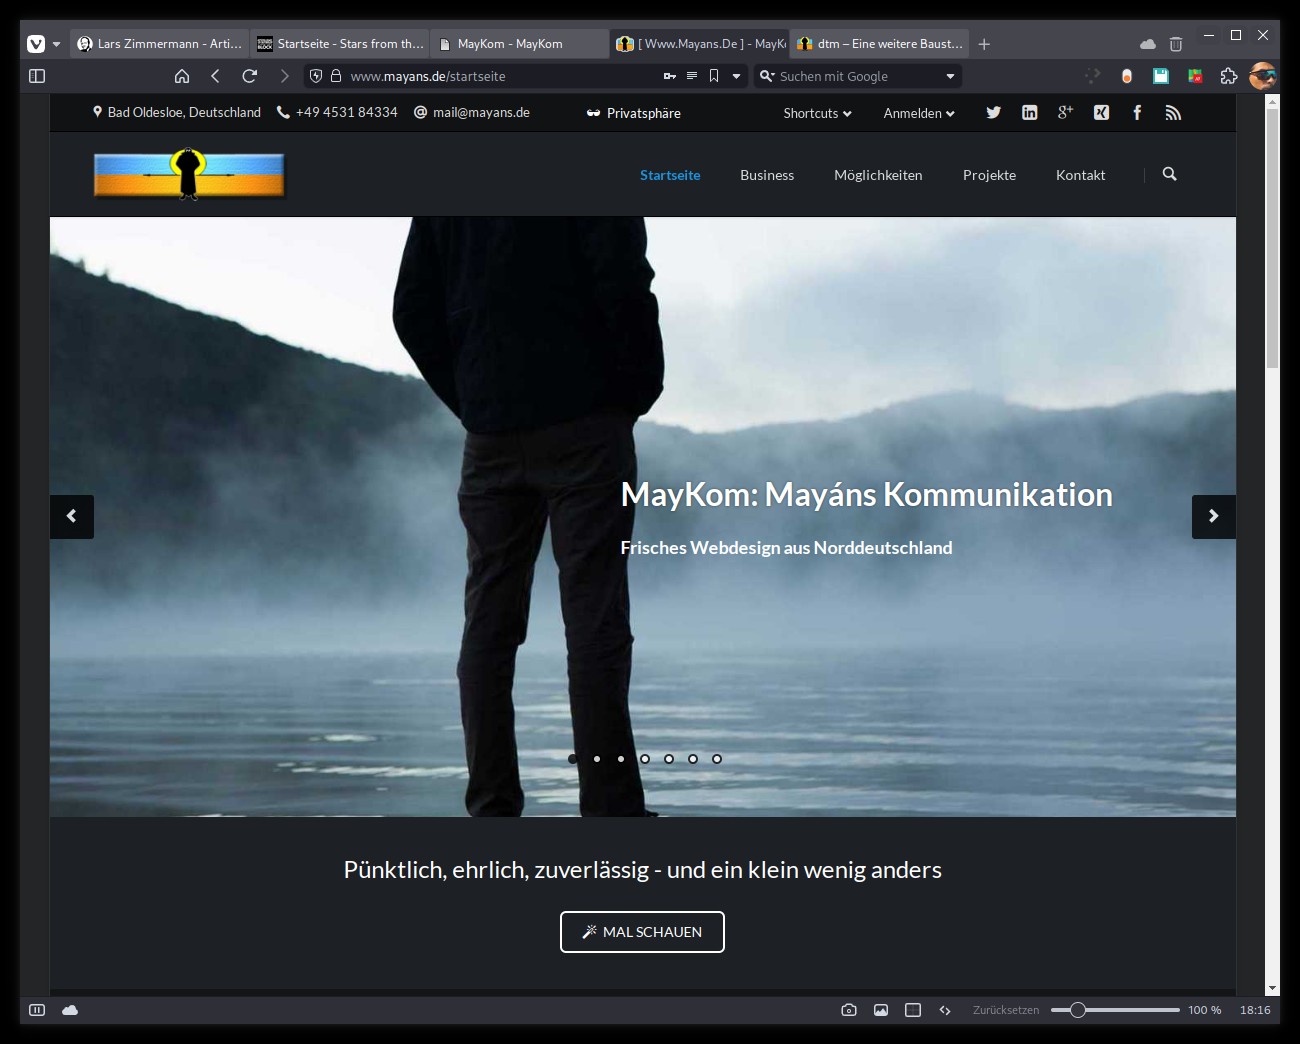
Task: Toggle the side panel button in toolbar
Action: click(x=37, y=76)
